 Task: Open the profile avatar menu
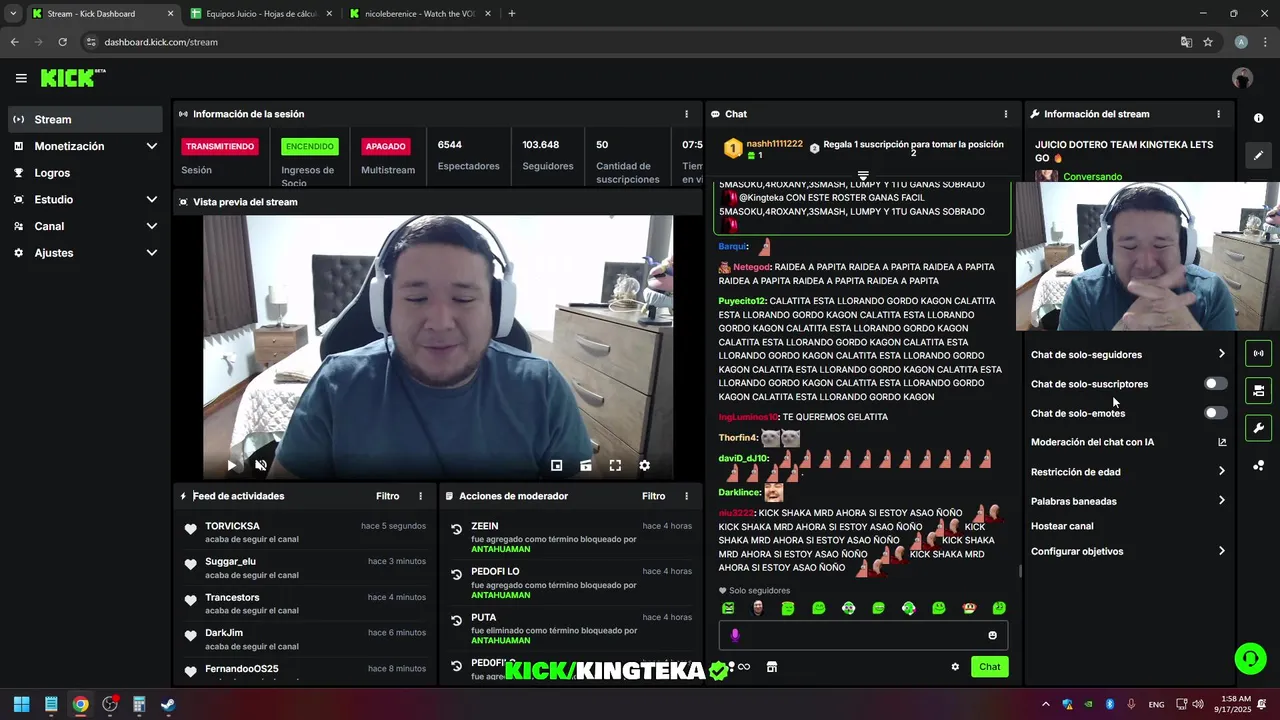point(1242,78)
